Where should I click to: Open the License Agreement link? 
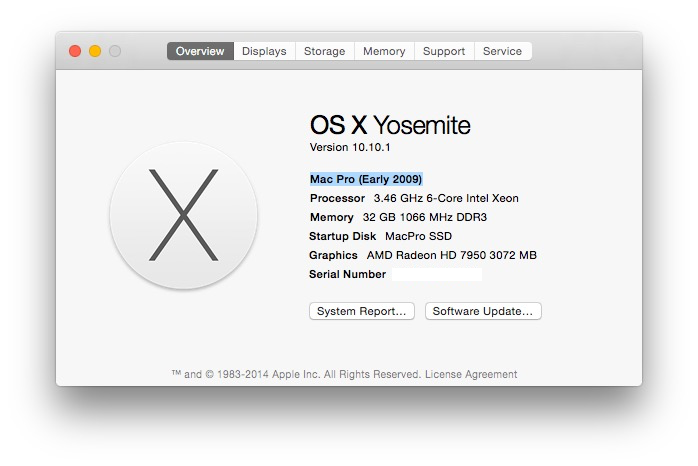(471, 374)
